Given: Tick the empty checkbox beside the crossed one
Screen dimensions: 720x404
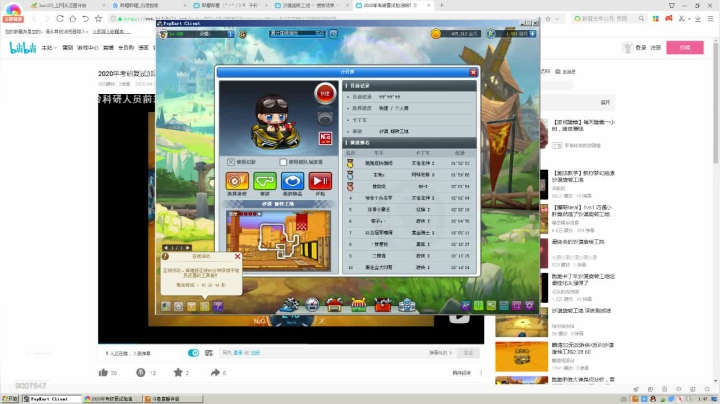Looking at the screenshot, I should (x=283, y=162).
